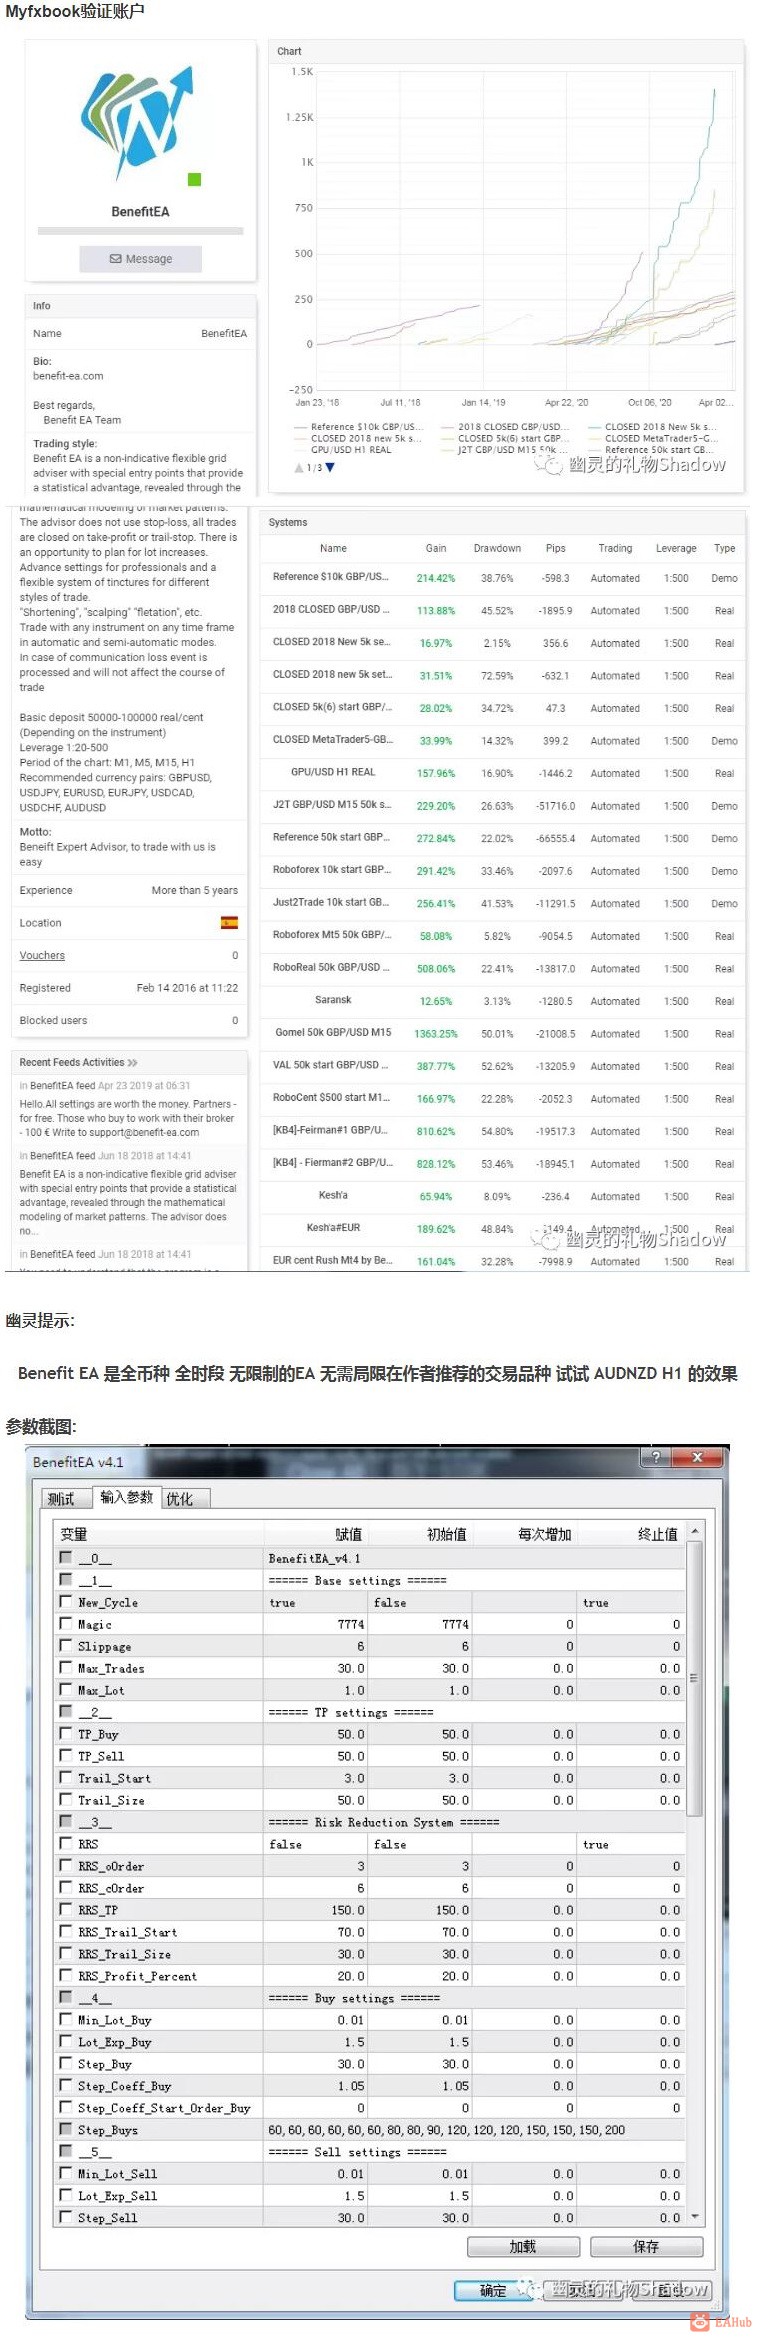This screenshot has width=761, height=2337.
Task: Click the green online status indicator
Action: point(195,179)
